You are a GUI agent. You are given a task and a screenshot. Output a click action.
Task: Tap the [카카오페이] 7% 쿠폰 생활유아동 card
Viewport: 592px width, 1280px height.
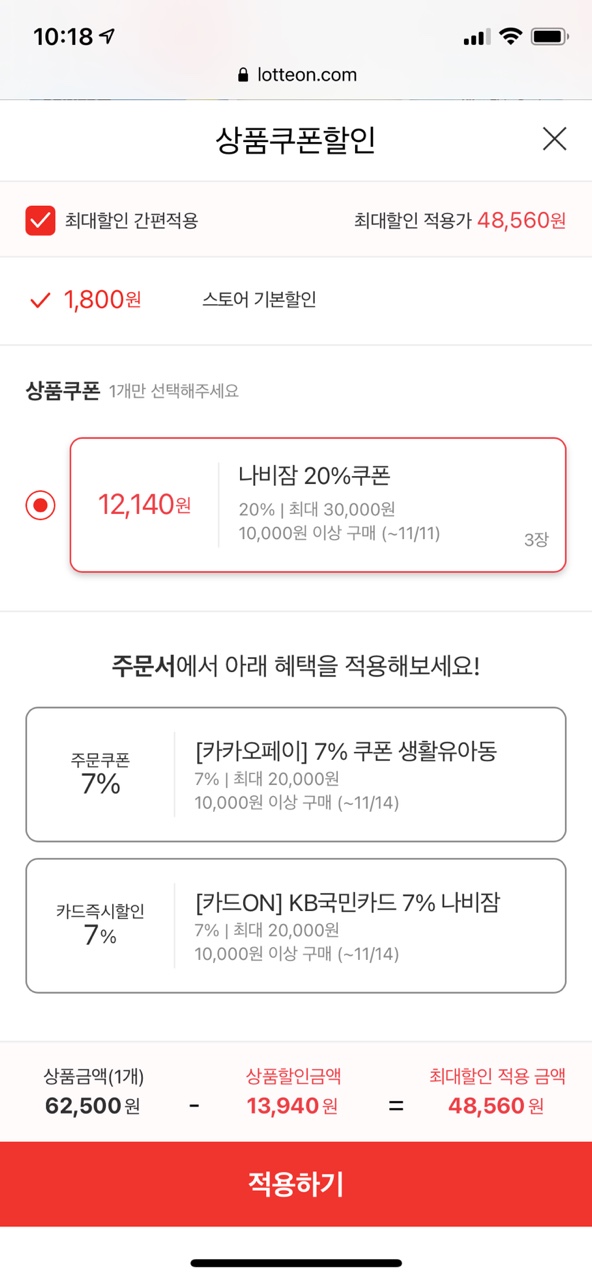[x=296, y=775]
